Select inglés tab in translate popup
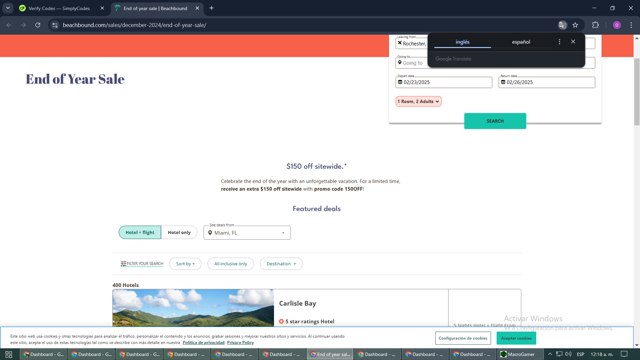Screen dimensions: 640x360 (462, 42)
